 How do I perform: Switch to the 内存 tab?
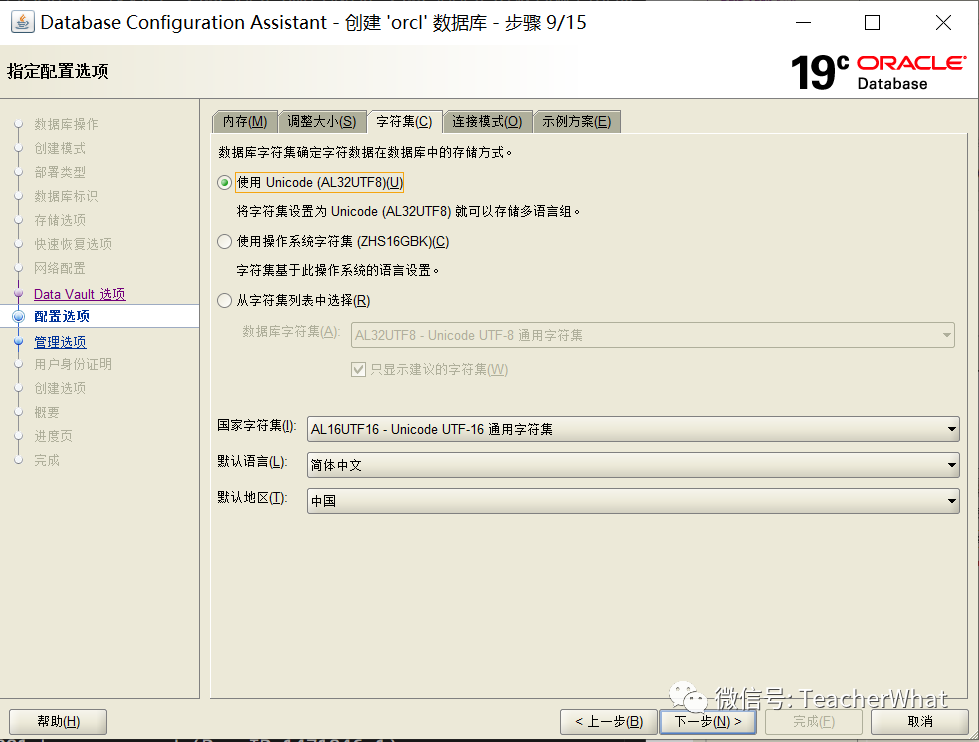tap(245, 120)
